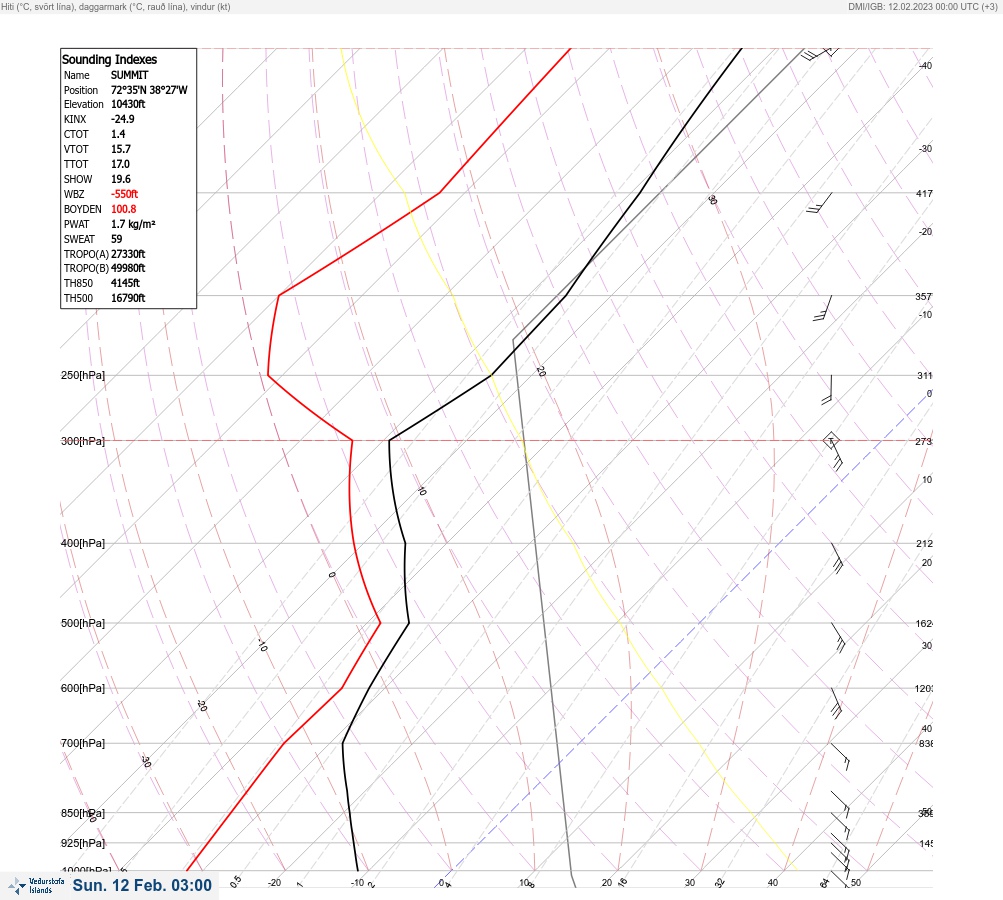Screen dimensions: 1003x900
Task: Click the TH850 value '4145ft'
Action: coord(125,283)
